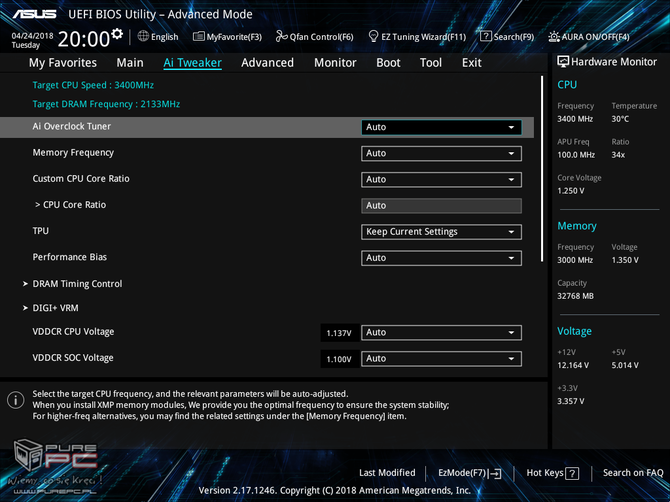Switch to Boot tab
Viewport: 670px width, 502px height.
tap(388, 63)
